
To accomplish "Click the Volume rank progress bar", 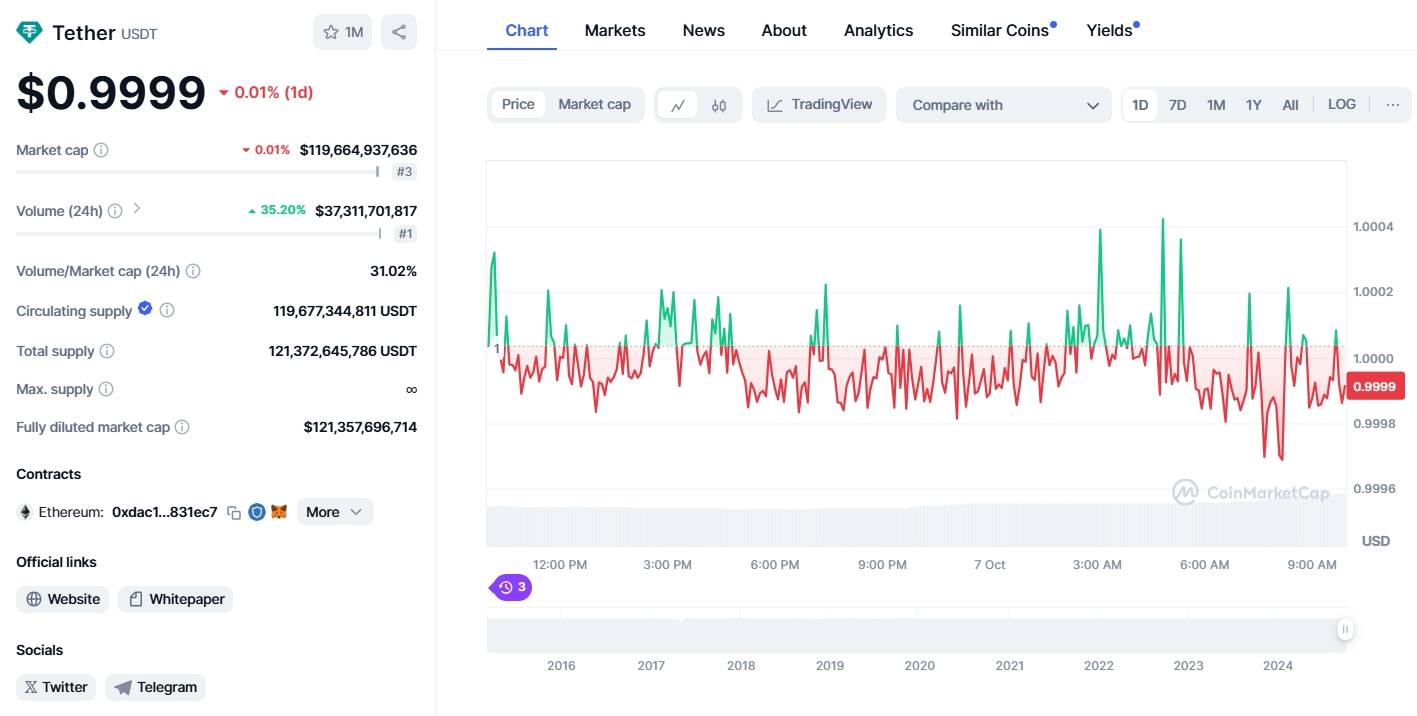I will point(198,234).
